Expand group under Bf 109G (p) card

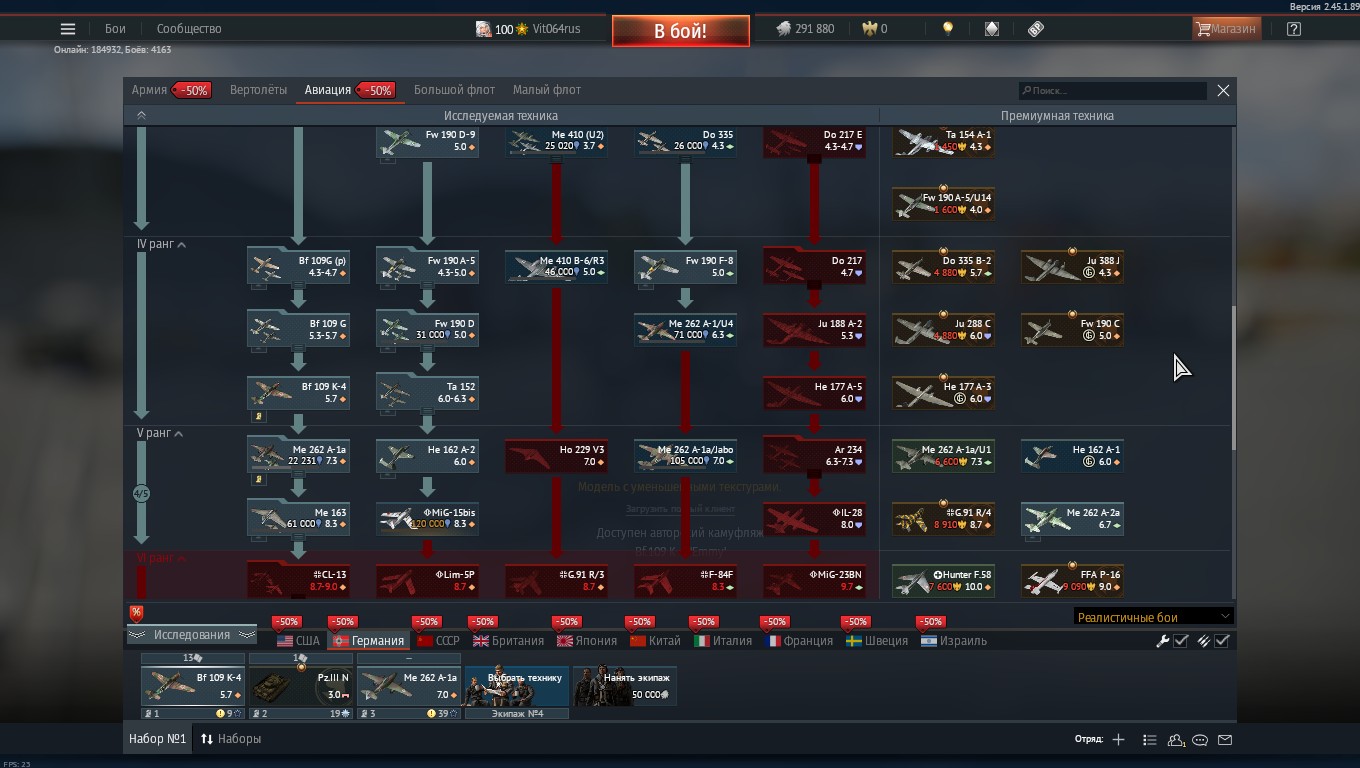tap(259, 286)
